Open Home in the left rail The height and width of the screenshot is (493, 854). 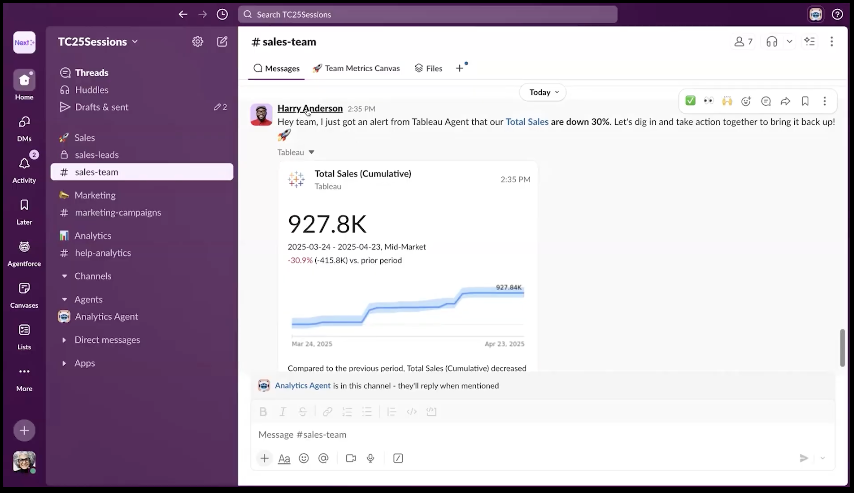[x=24, y=85]
